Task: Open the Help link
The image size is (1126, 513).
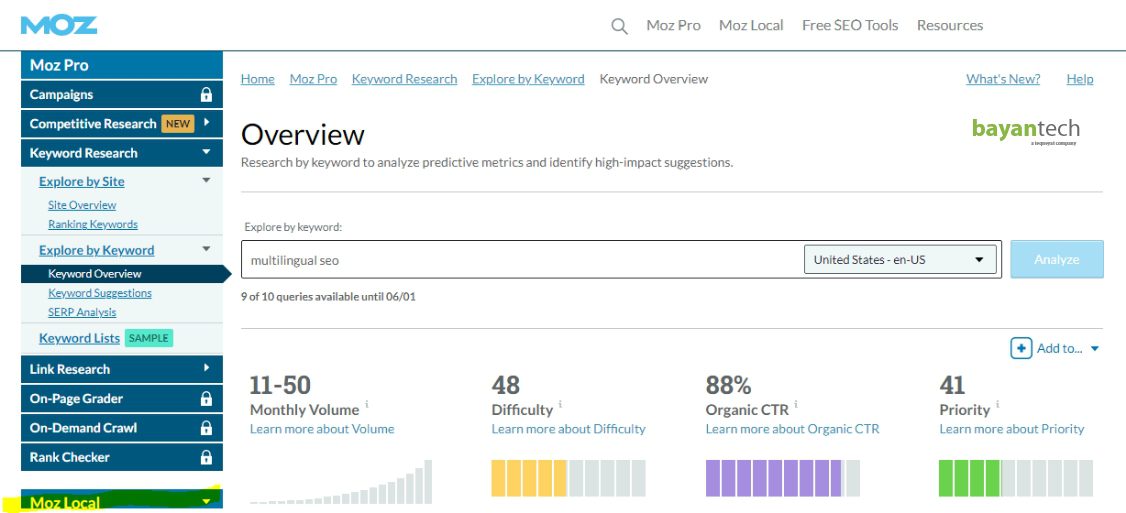Action: 1080,79
